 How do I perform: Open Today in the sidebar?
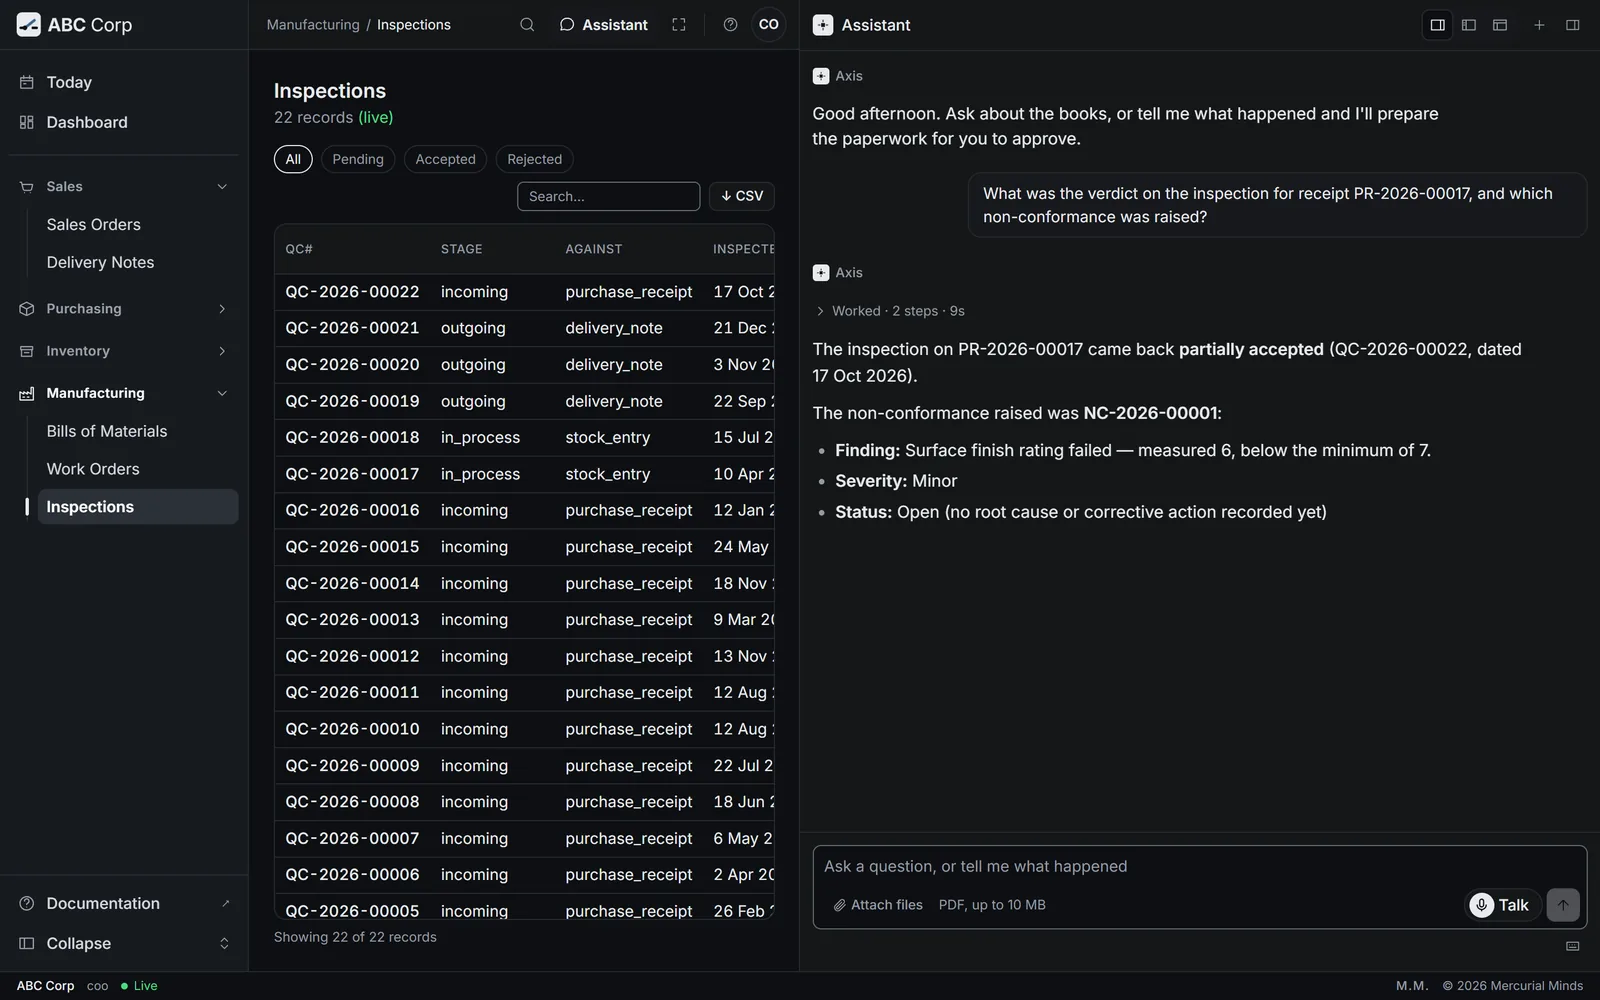[124, 82]
